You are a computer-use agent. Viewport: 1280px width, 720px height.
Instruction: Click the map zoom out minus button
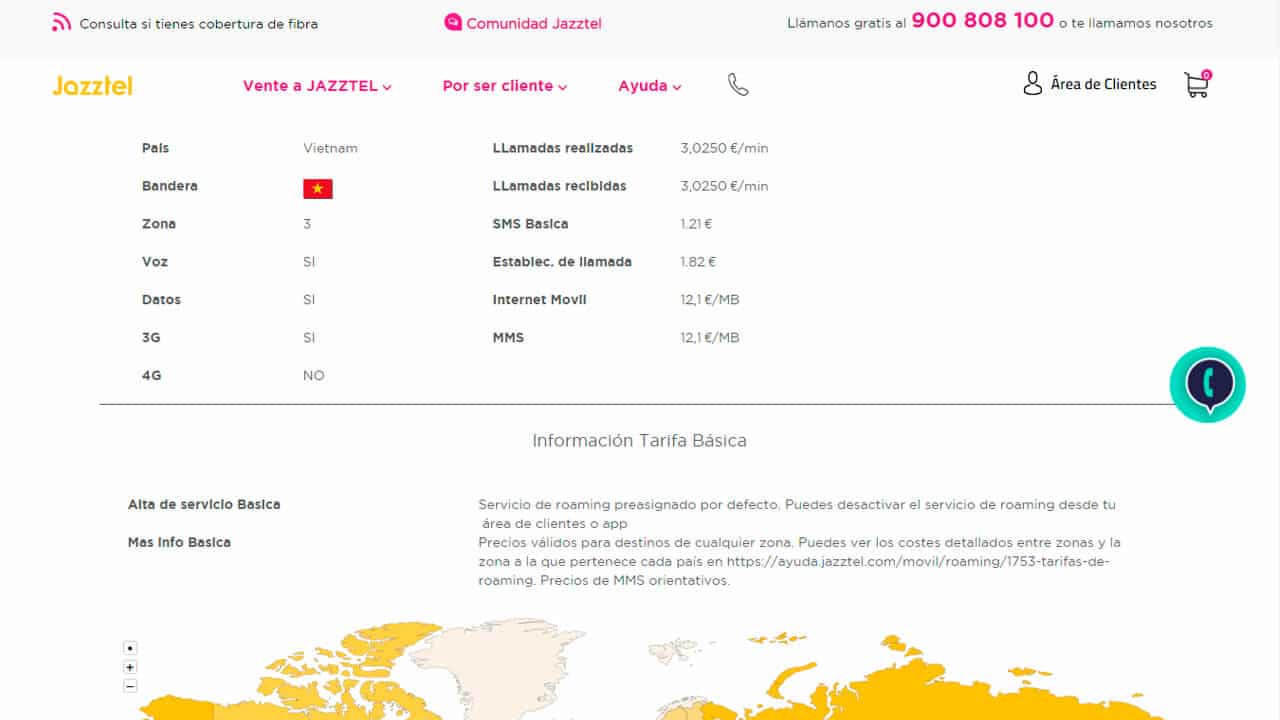130,686
